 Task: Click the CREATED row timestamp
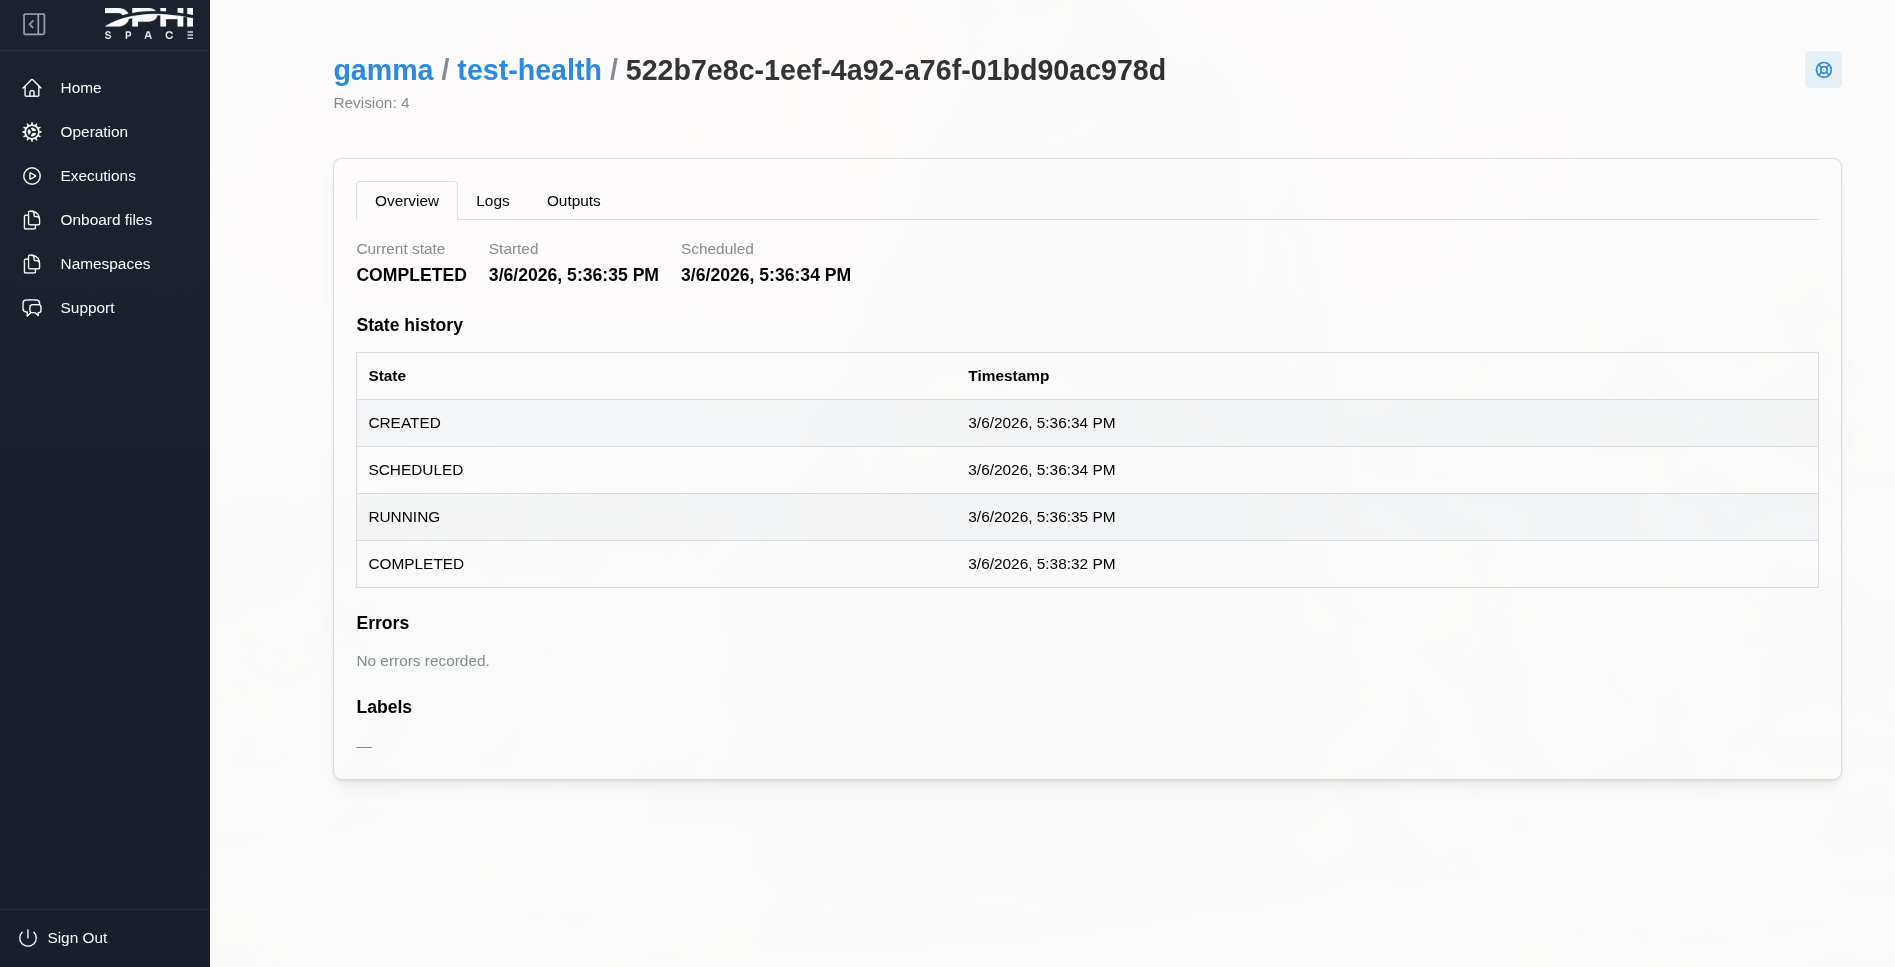point(1042,423)
